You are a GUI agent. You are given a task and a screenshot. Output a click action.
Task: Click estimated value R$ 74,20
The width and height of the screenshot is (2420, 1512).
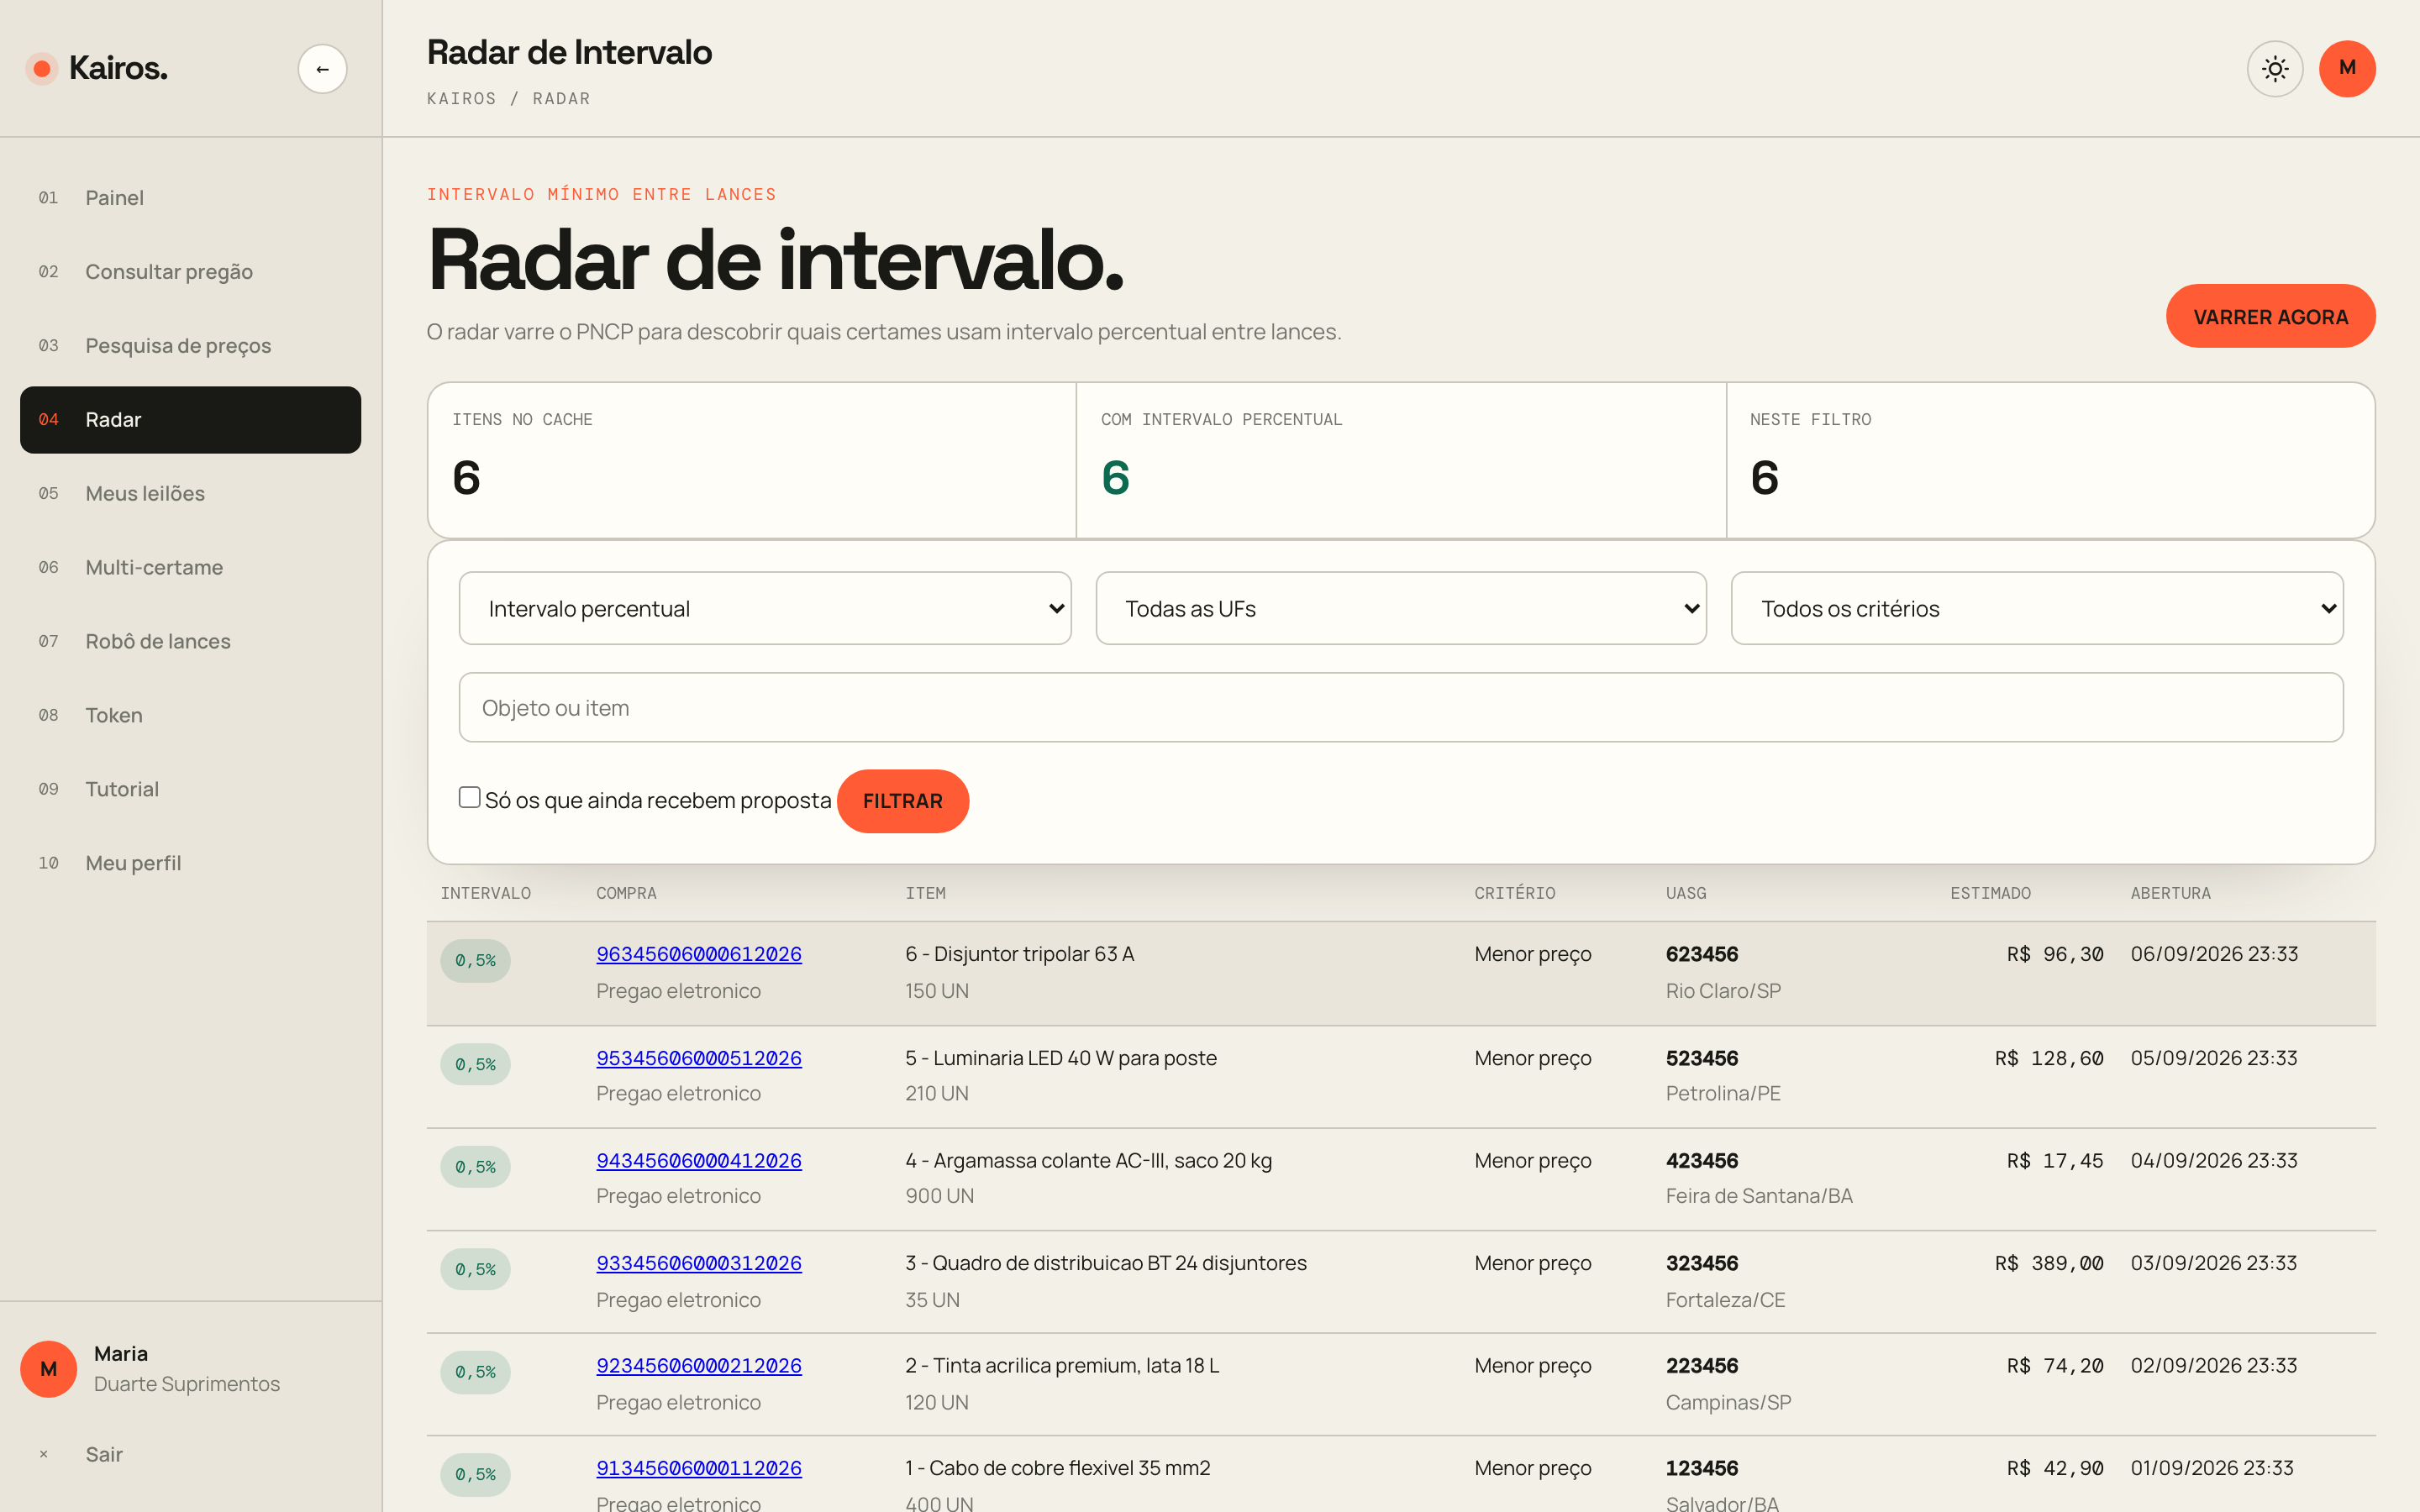tap(2055, 1366)
